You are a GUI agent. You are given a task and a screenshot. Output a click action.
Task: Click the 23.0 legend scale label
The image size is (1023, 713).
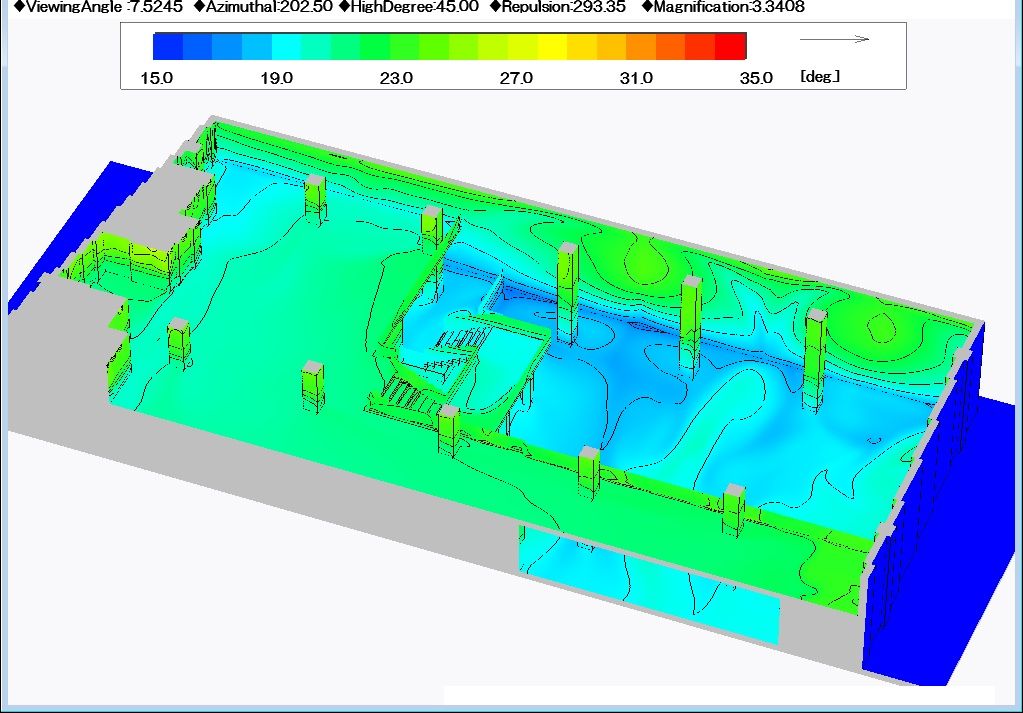point(396,78)
